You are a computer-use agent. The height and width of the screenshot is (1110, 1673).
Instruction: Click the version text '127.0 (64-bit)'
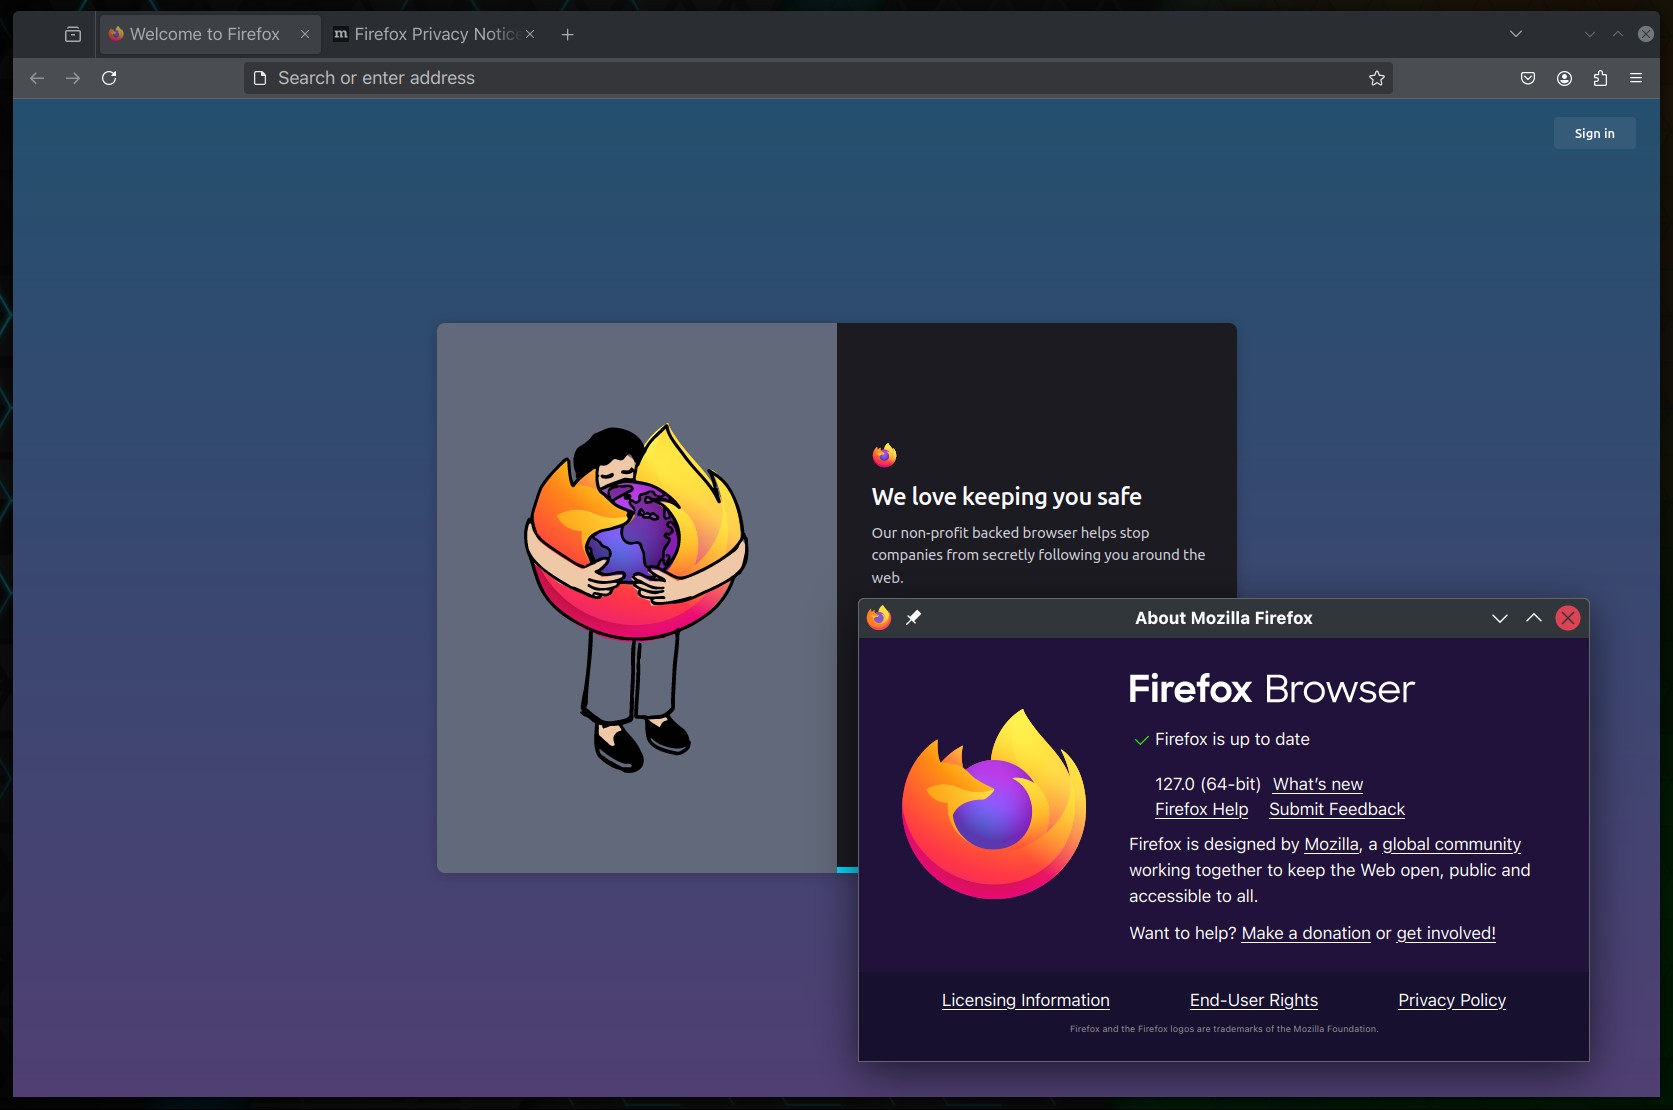[1207, 784]
